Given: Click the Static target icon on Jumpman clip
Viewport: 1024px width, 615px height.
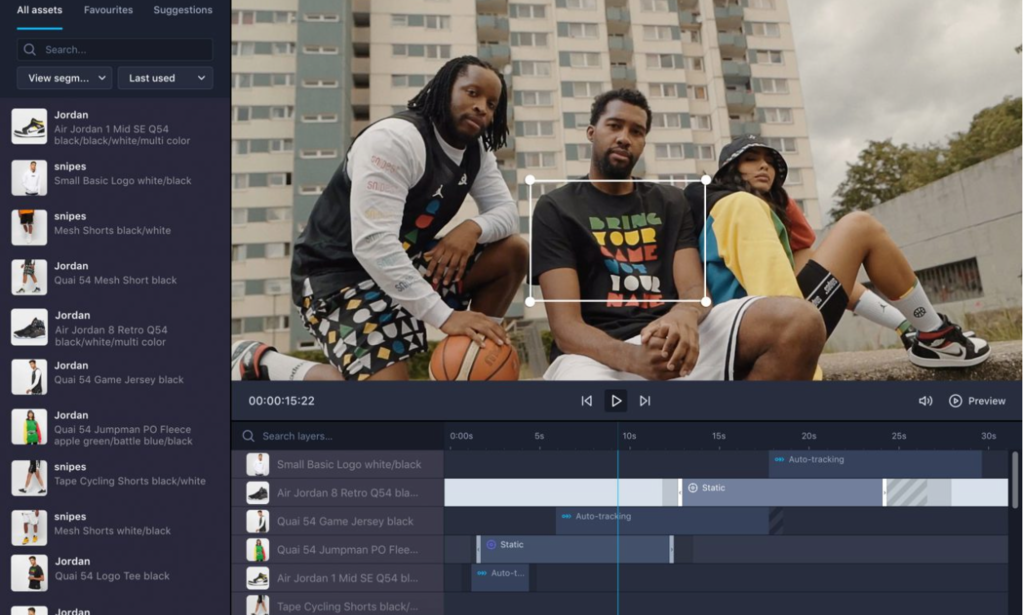Looking at the screenshot, I should [491, 544].
